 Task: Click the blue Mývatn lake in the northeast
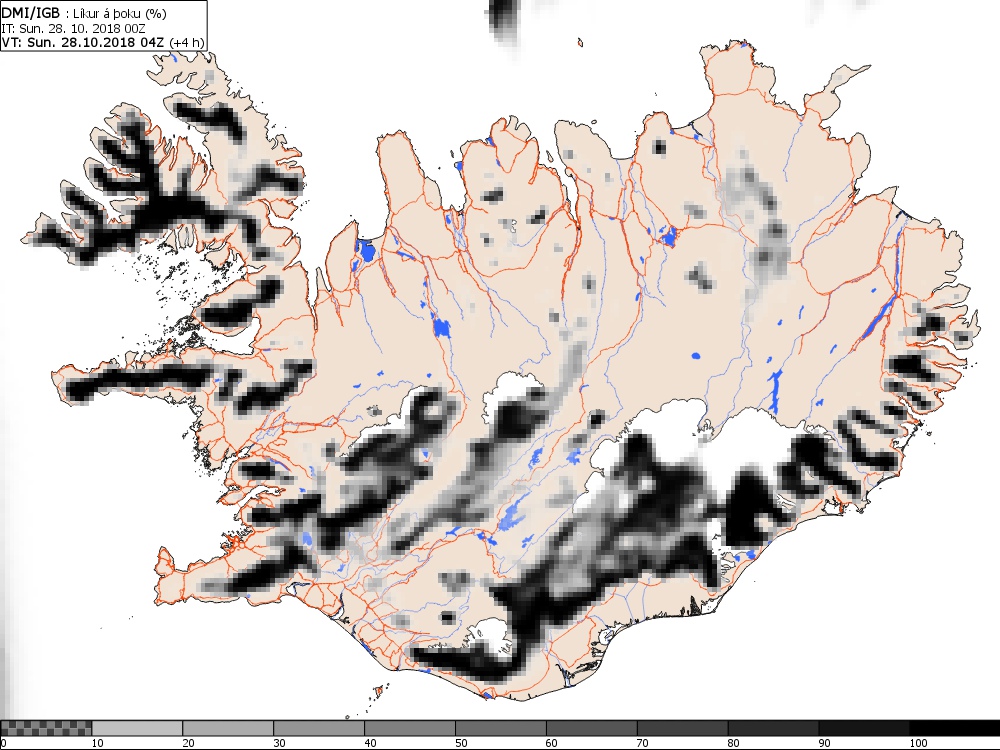point(668,237)
